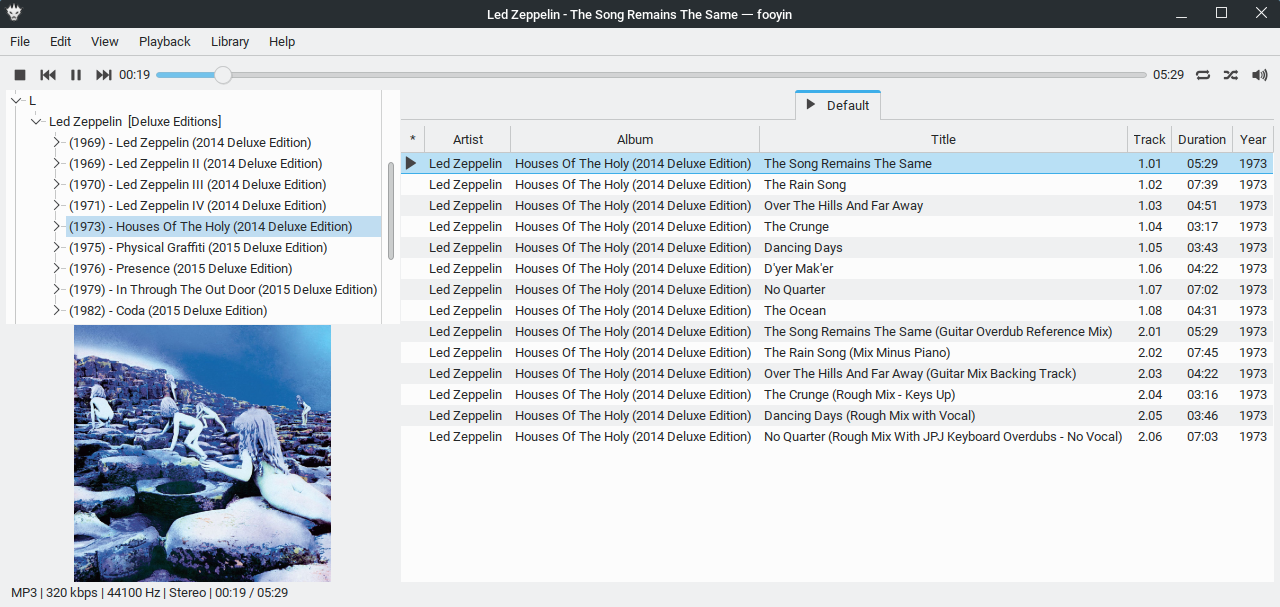Viewport: 1280px width, 607px height.
Task: Toggle repeat mode icon
Action: coord(1203,75)
